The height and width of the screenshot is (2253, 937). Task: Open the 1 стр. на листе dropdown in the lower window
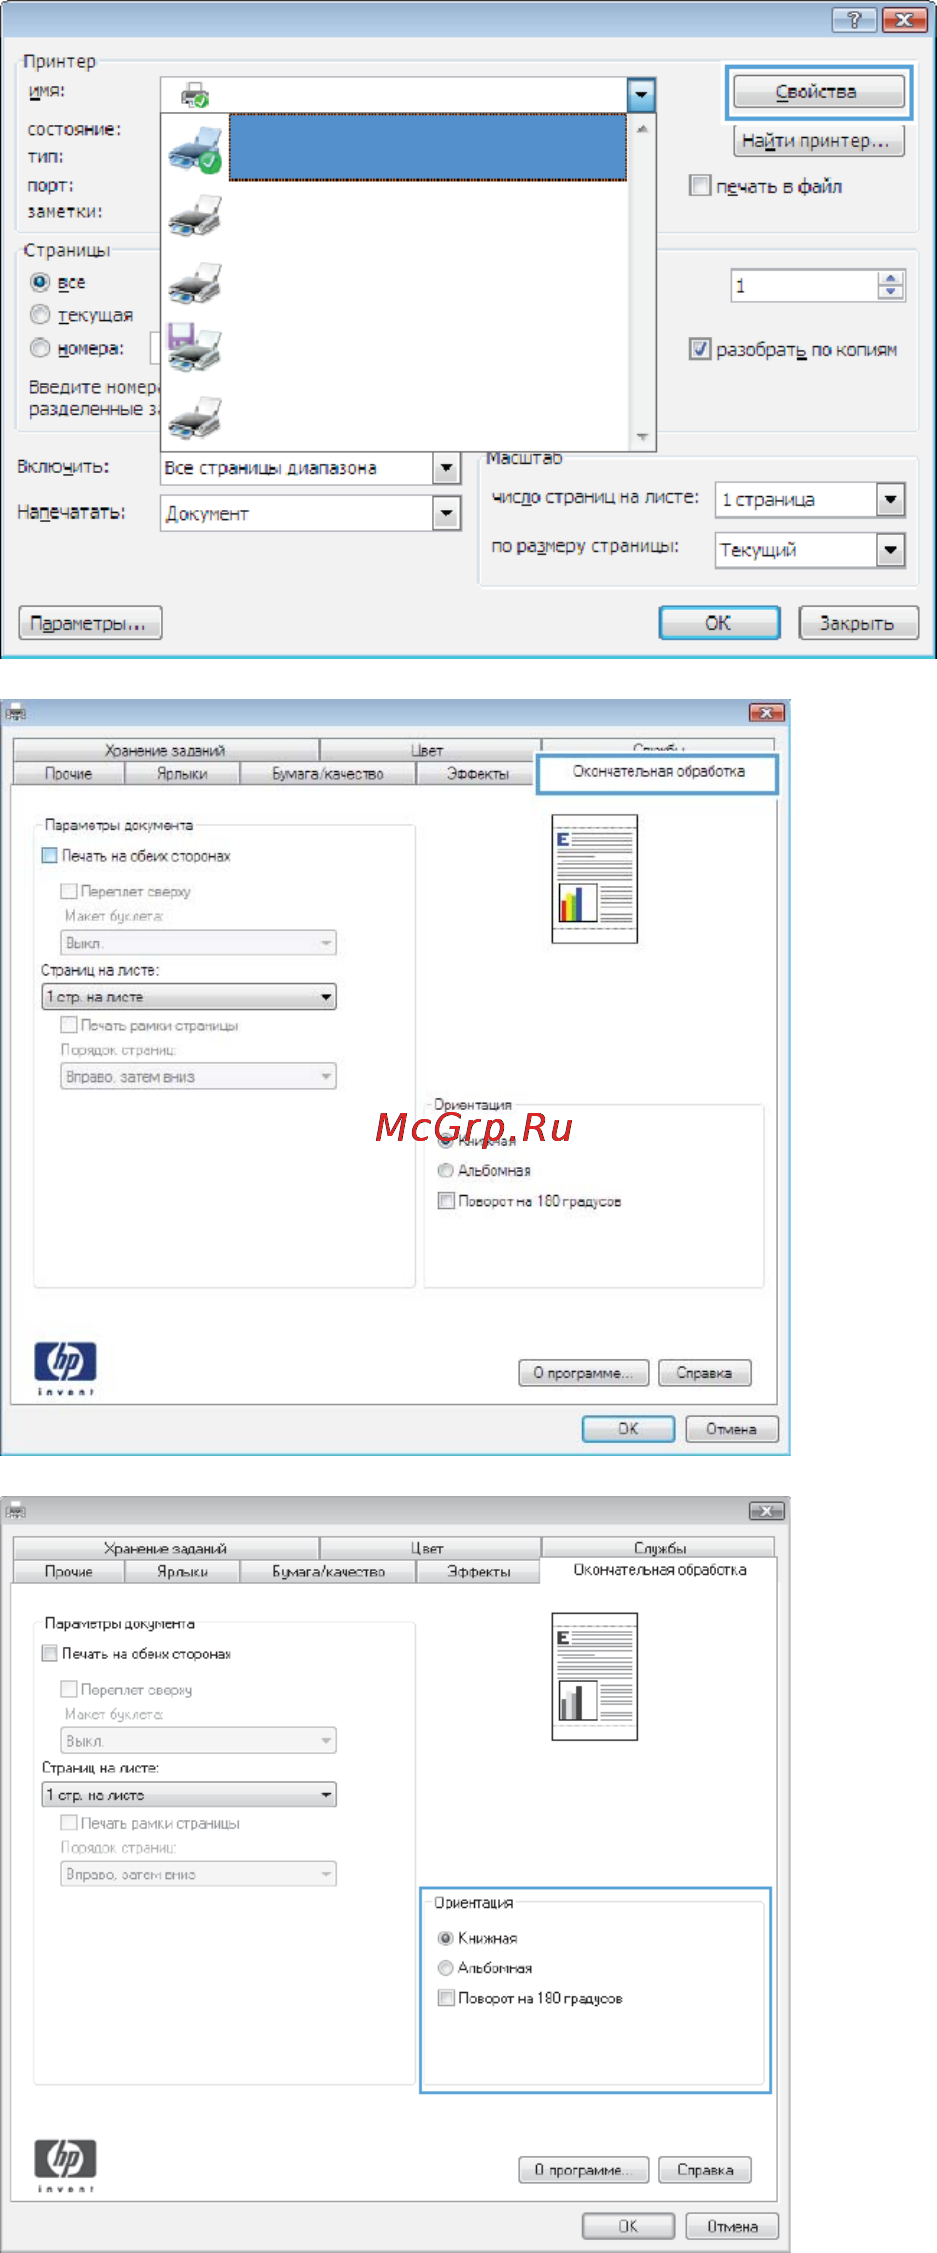(x=189, y=1795)
